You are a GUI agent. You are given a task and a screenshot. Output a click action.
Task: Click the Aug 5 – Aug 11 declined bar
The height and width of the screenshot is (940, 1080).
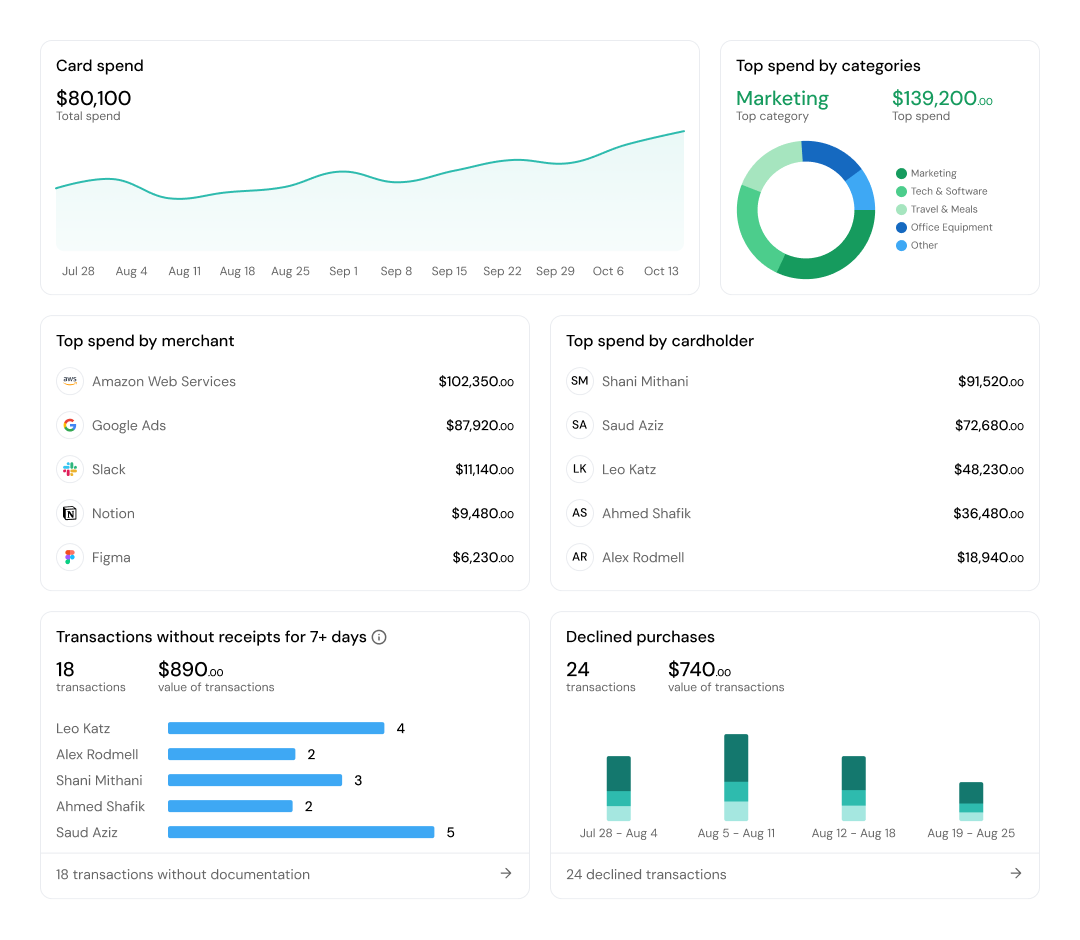click(x=736, y=777)
